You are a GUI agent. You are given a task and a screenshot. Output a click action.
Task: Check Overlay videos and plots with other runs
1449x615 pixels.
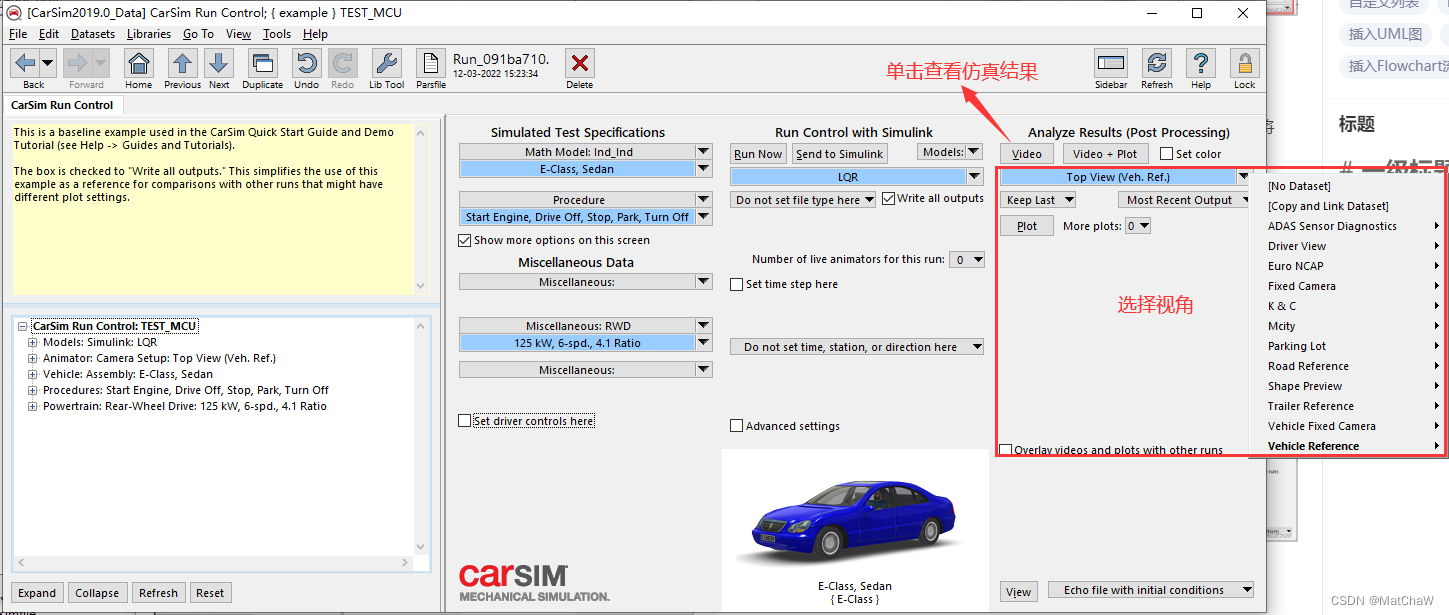click(x=1006, y=448)
